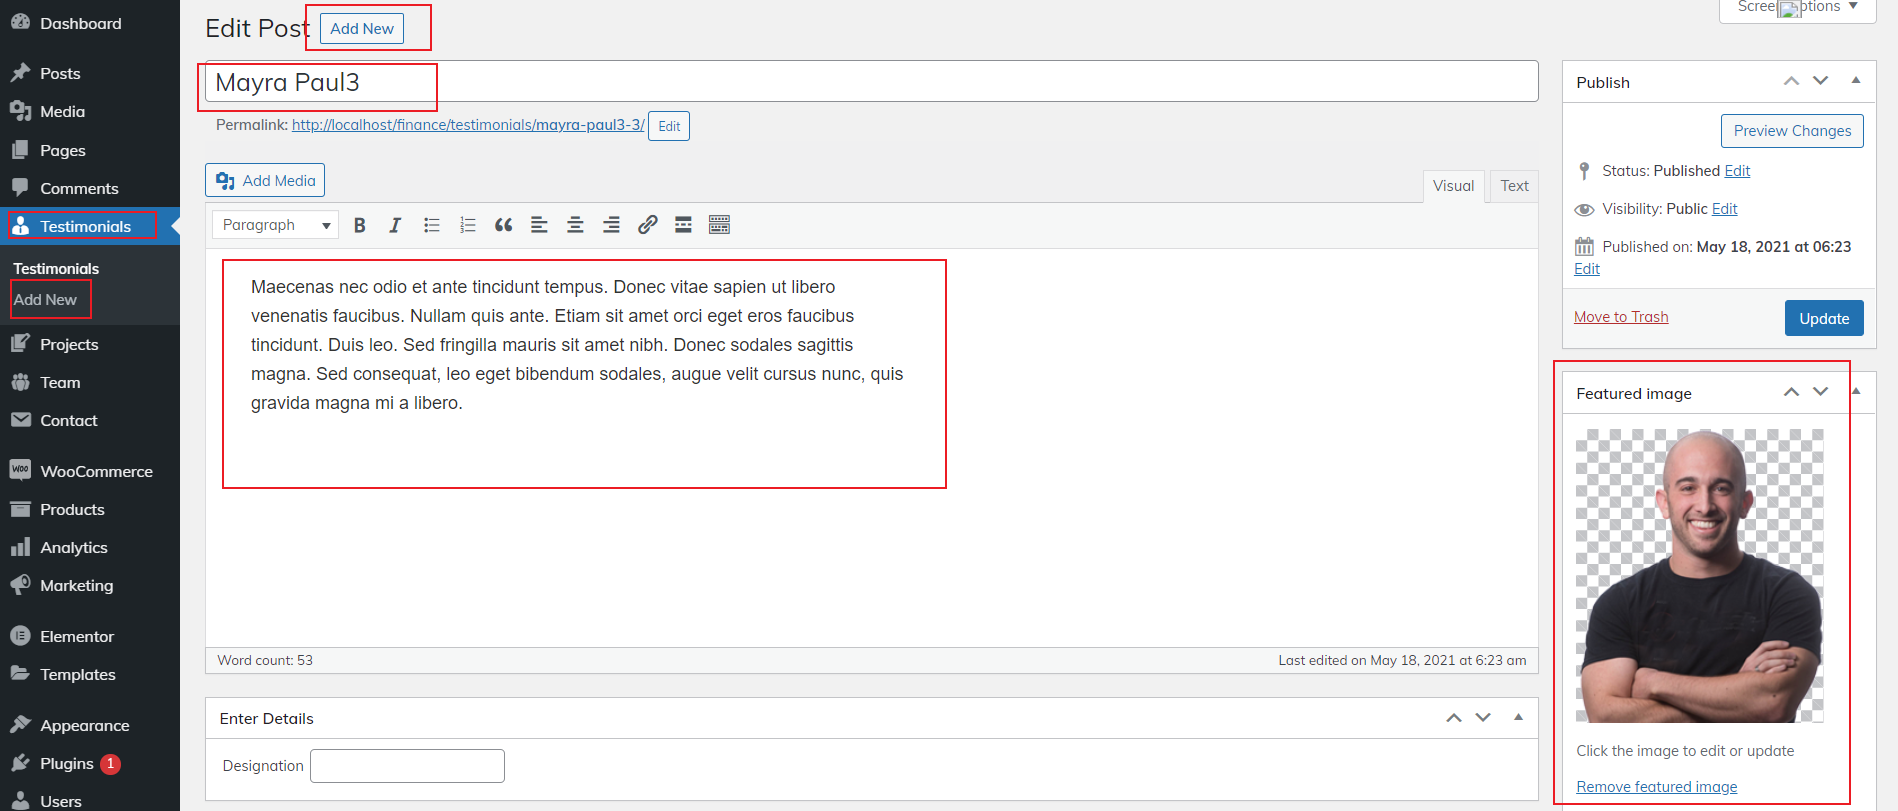This screenshot has height=811, width=1898.
Task: Expand the Screen Options panel
Action: (x=1797, y=8)
